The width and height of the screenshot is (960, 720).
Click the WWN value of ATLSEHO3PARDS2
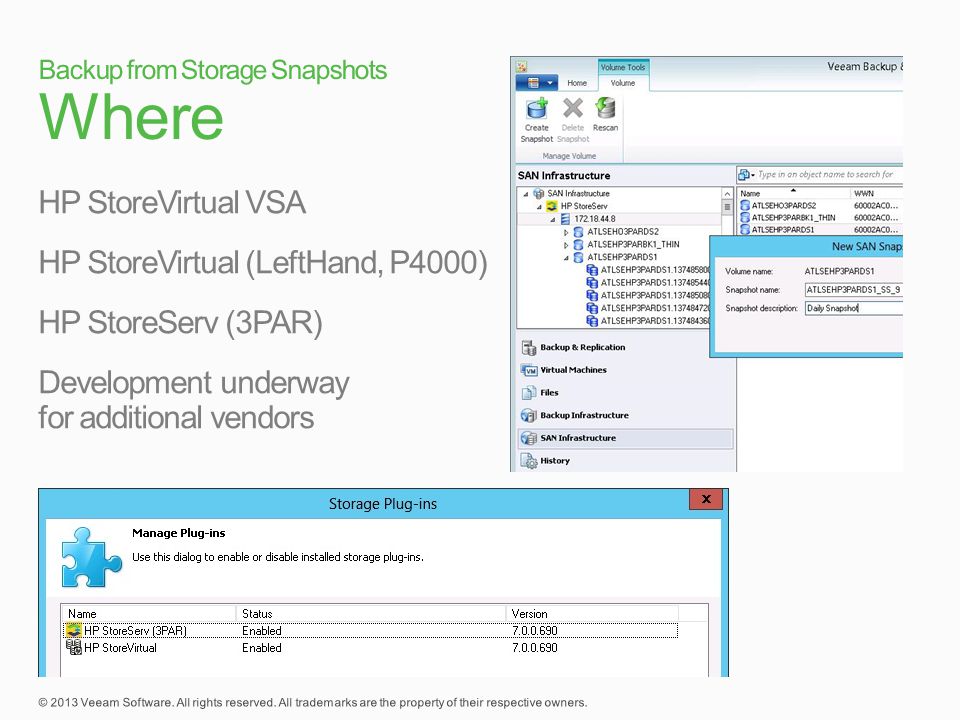coord(876,206)
